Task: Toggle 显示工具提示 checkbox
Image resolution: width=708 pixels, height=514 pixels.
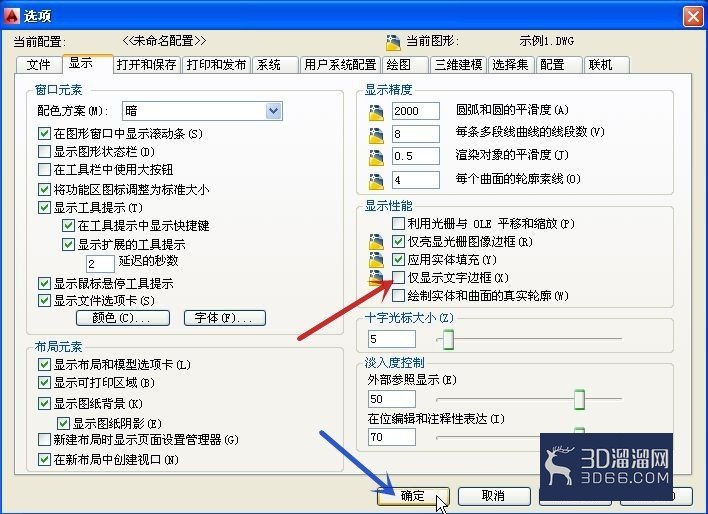Action: point(44,207)
